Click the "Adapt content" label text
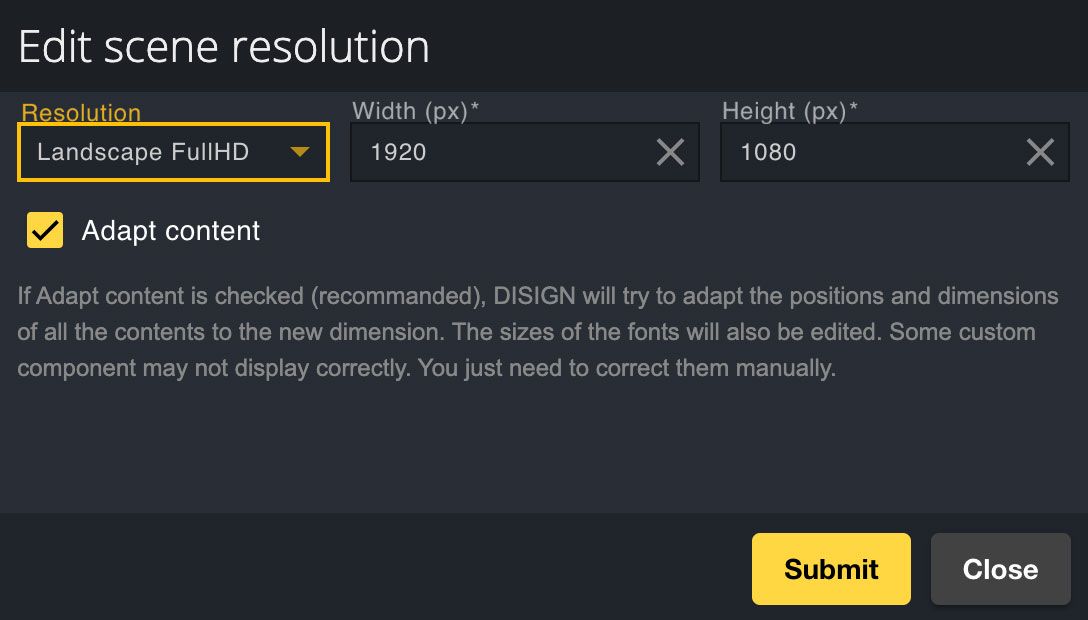 (171, 231)
